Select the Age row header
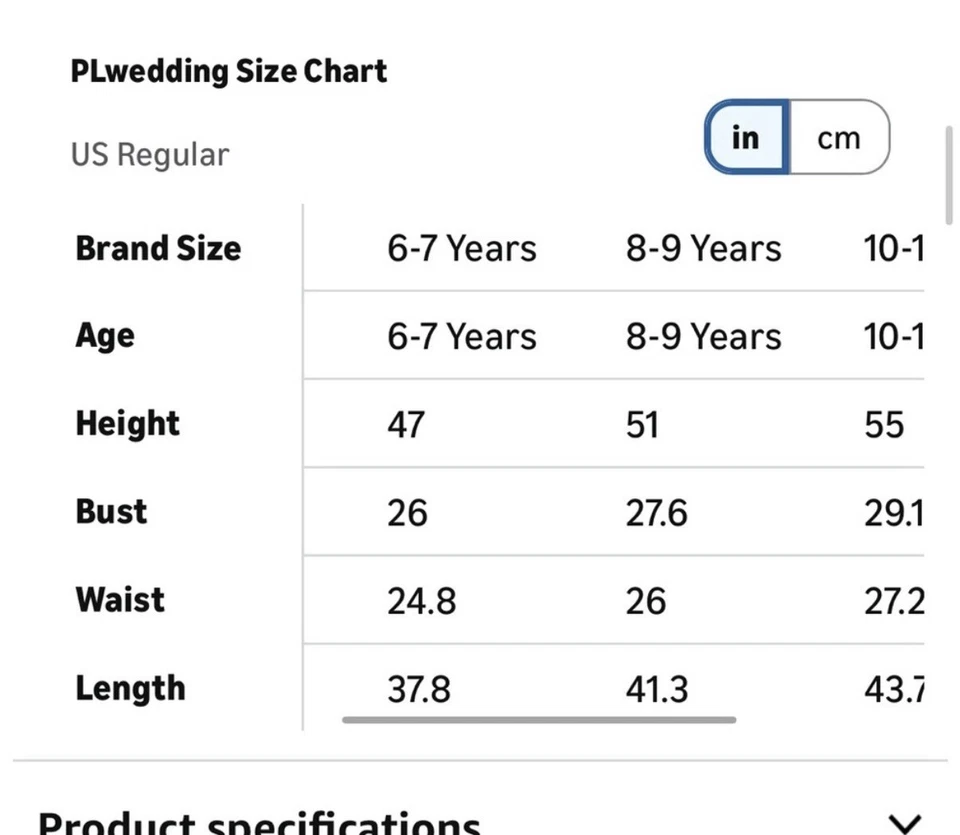This screenshot has height=835, width=960. (105, 336)
